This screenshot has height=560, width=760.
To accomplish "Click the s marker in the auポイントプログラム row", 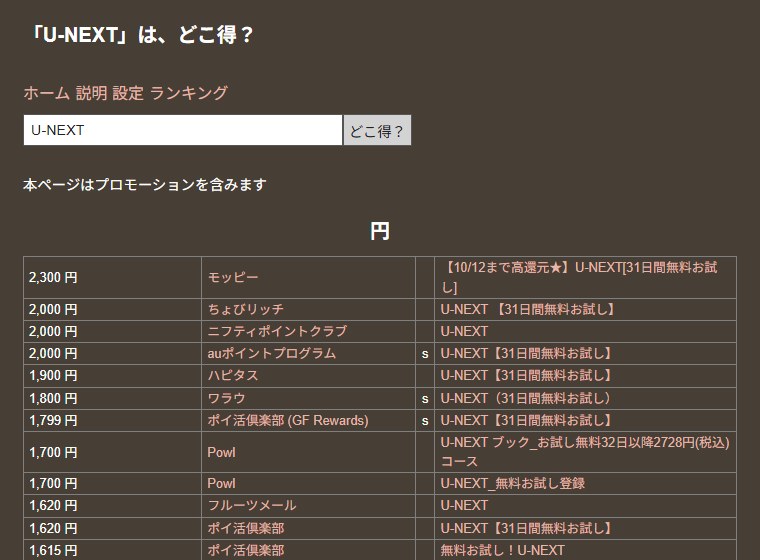I will coord(425,354).
